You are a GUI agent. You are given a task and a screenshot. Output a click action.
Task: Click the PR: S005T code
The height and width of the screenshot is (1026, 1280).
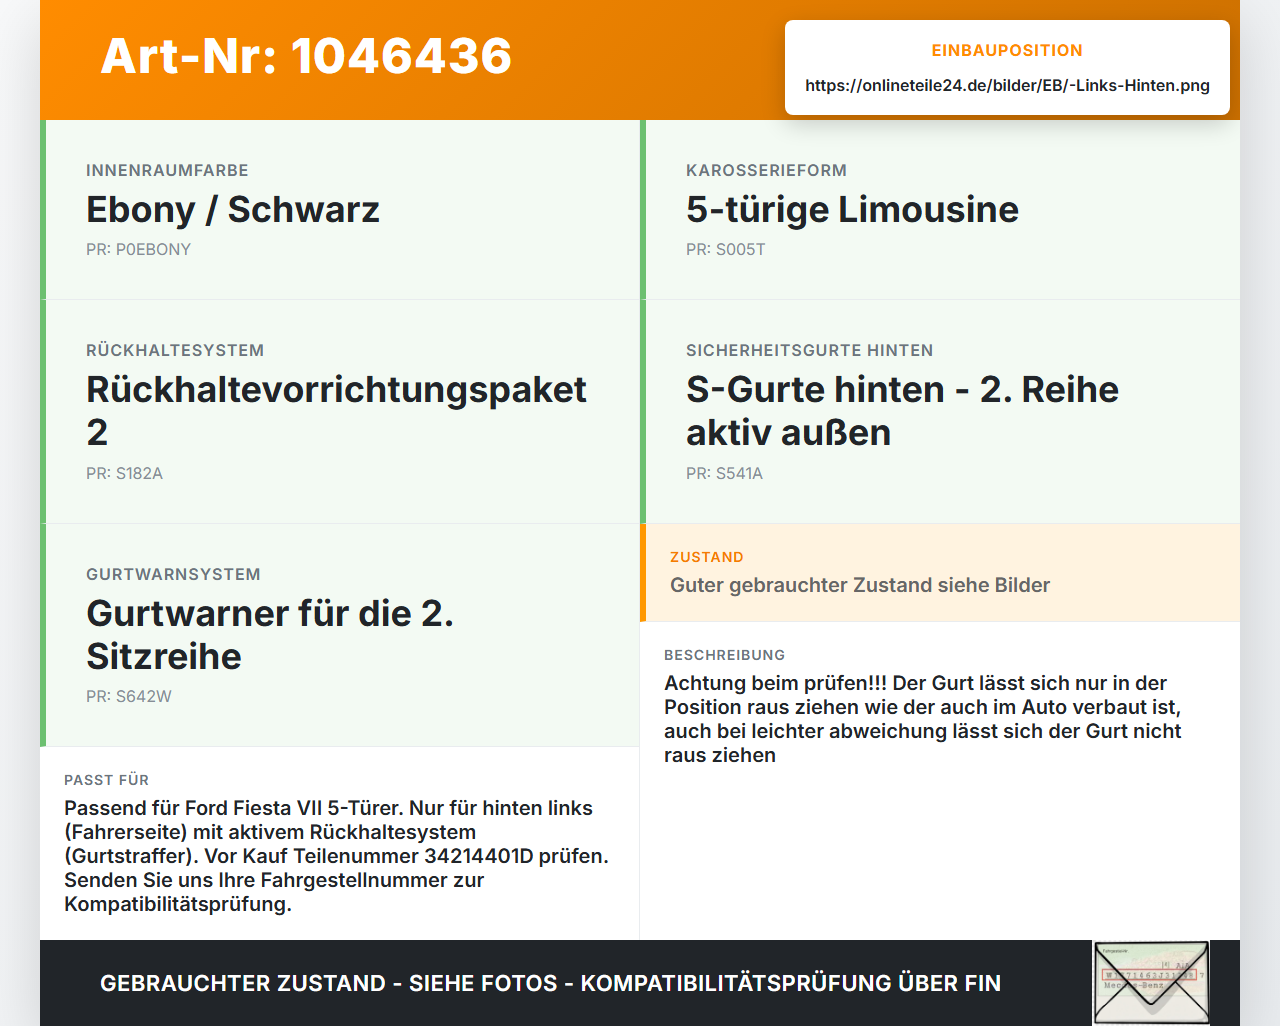click(725, 249)
